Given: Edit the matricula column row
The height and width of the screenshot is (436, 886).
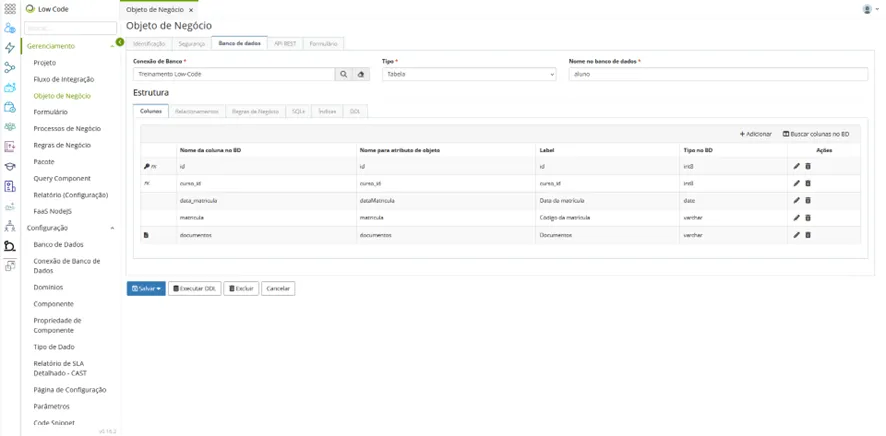Looking at the screenshot, I should 797,217.
